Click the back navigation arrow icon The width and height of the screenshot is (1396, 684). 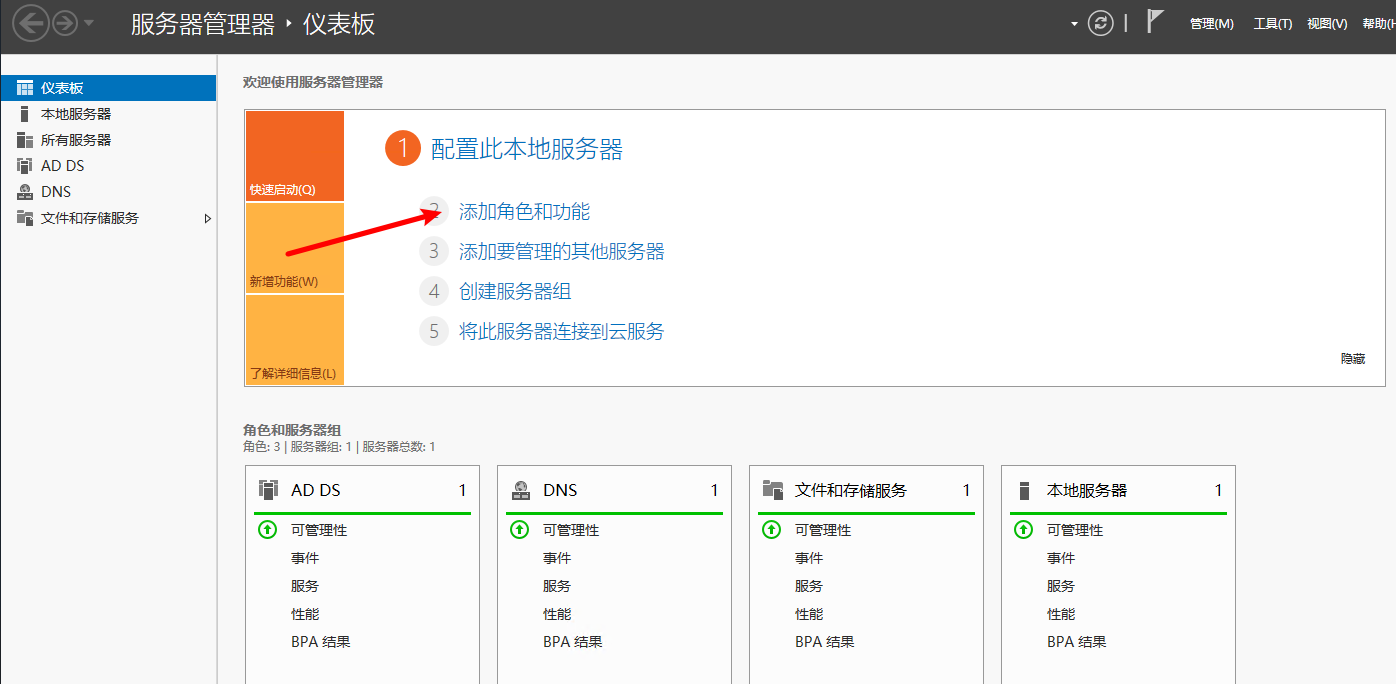[31, 23]
